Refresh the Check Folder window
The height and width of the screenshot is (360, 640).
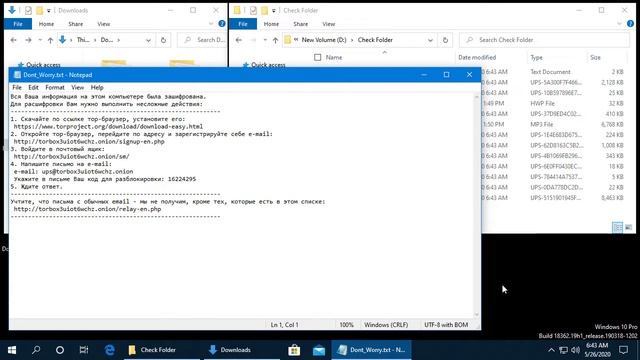tap(445, 40)
